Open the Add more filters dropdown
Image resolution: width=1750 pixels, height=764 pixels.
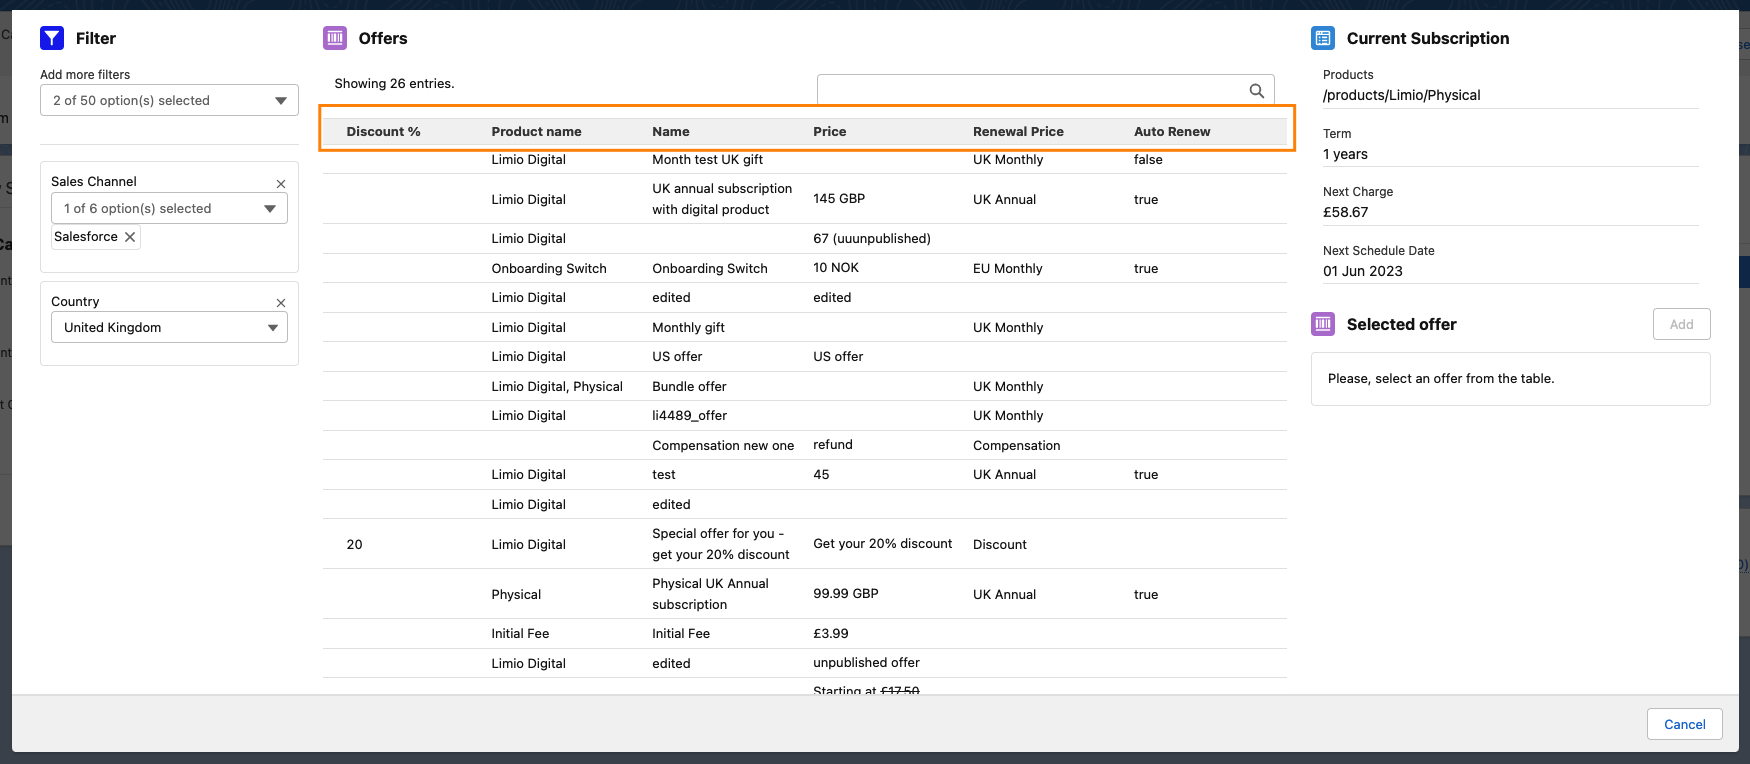point(169,100)
